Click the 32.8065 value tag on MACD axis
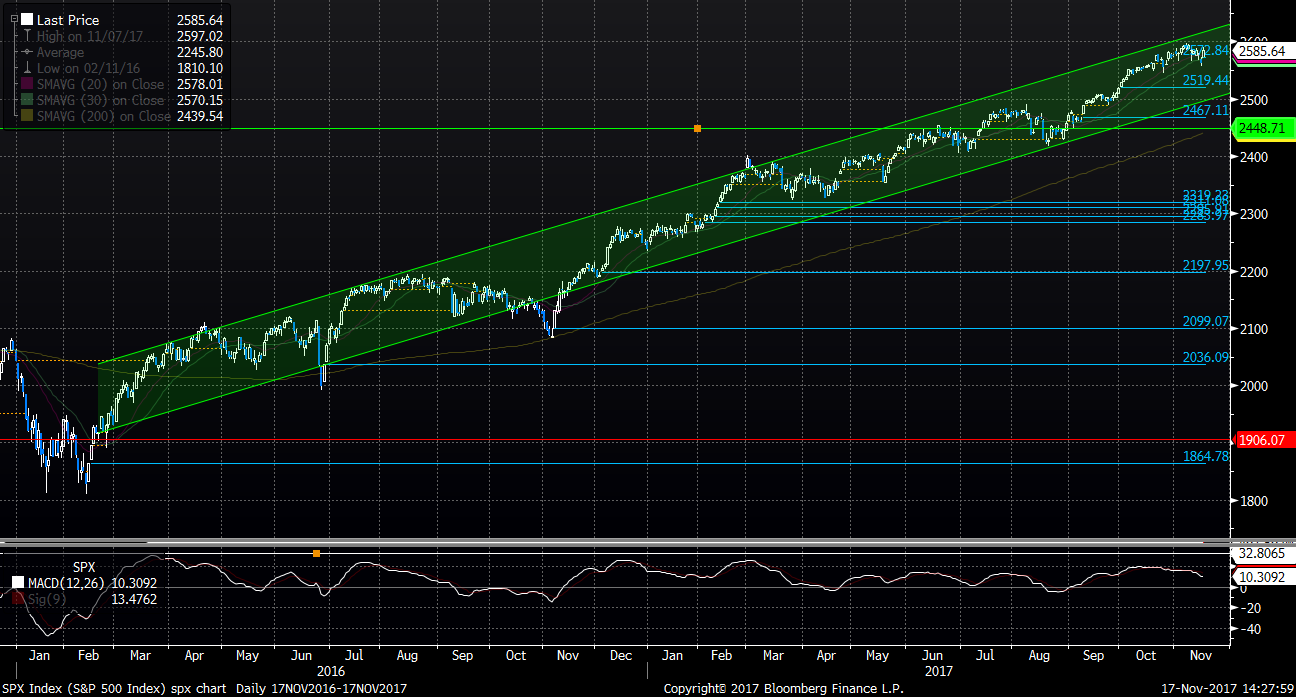 point(1264,552)
